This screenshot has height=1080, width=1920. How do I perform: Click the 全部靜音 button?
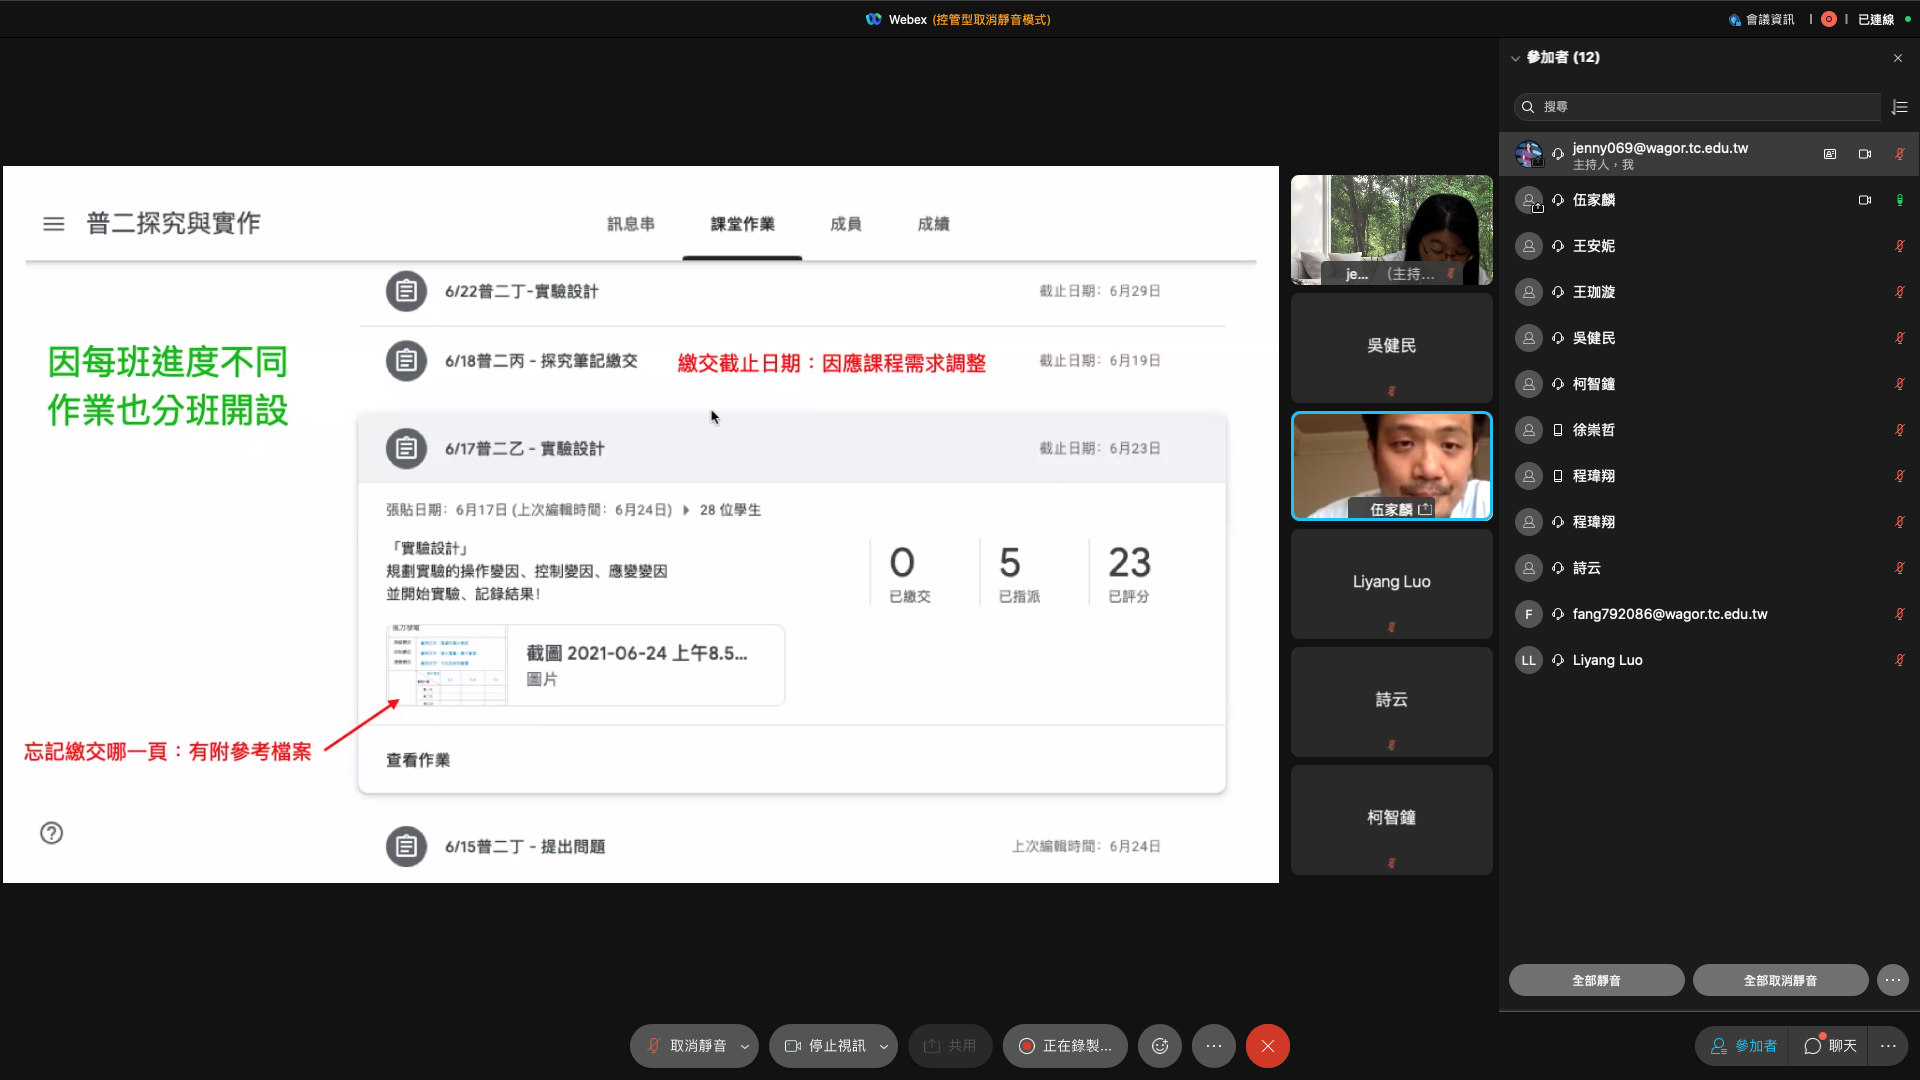point(1596,980)
